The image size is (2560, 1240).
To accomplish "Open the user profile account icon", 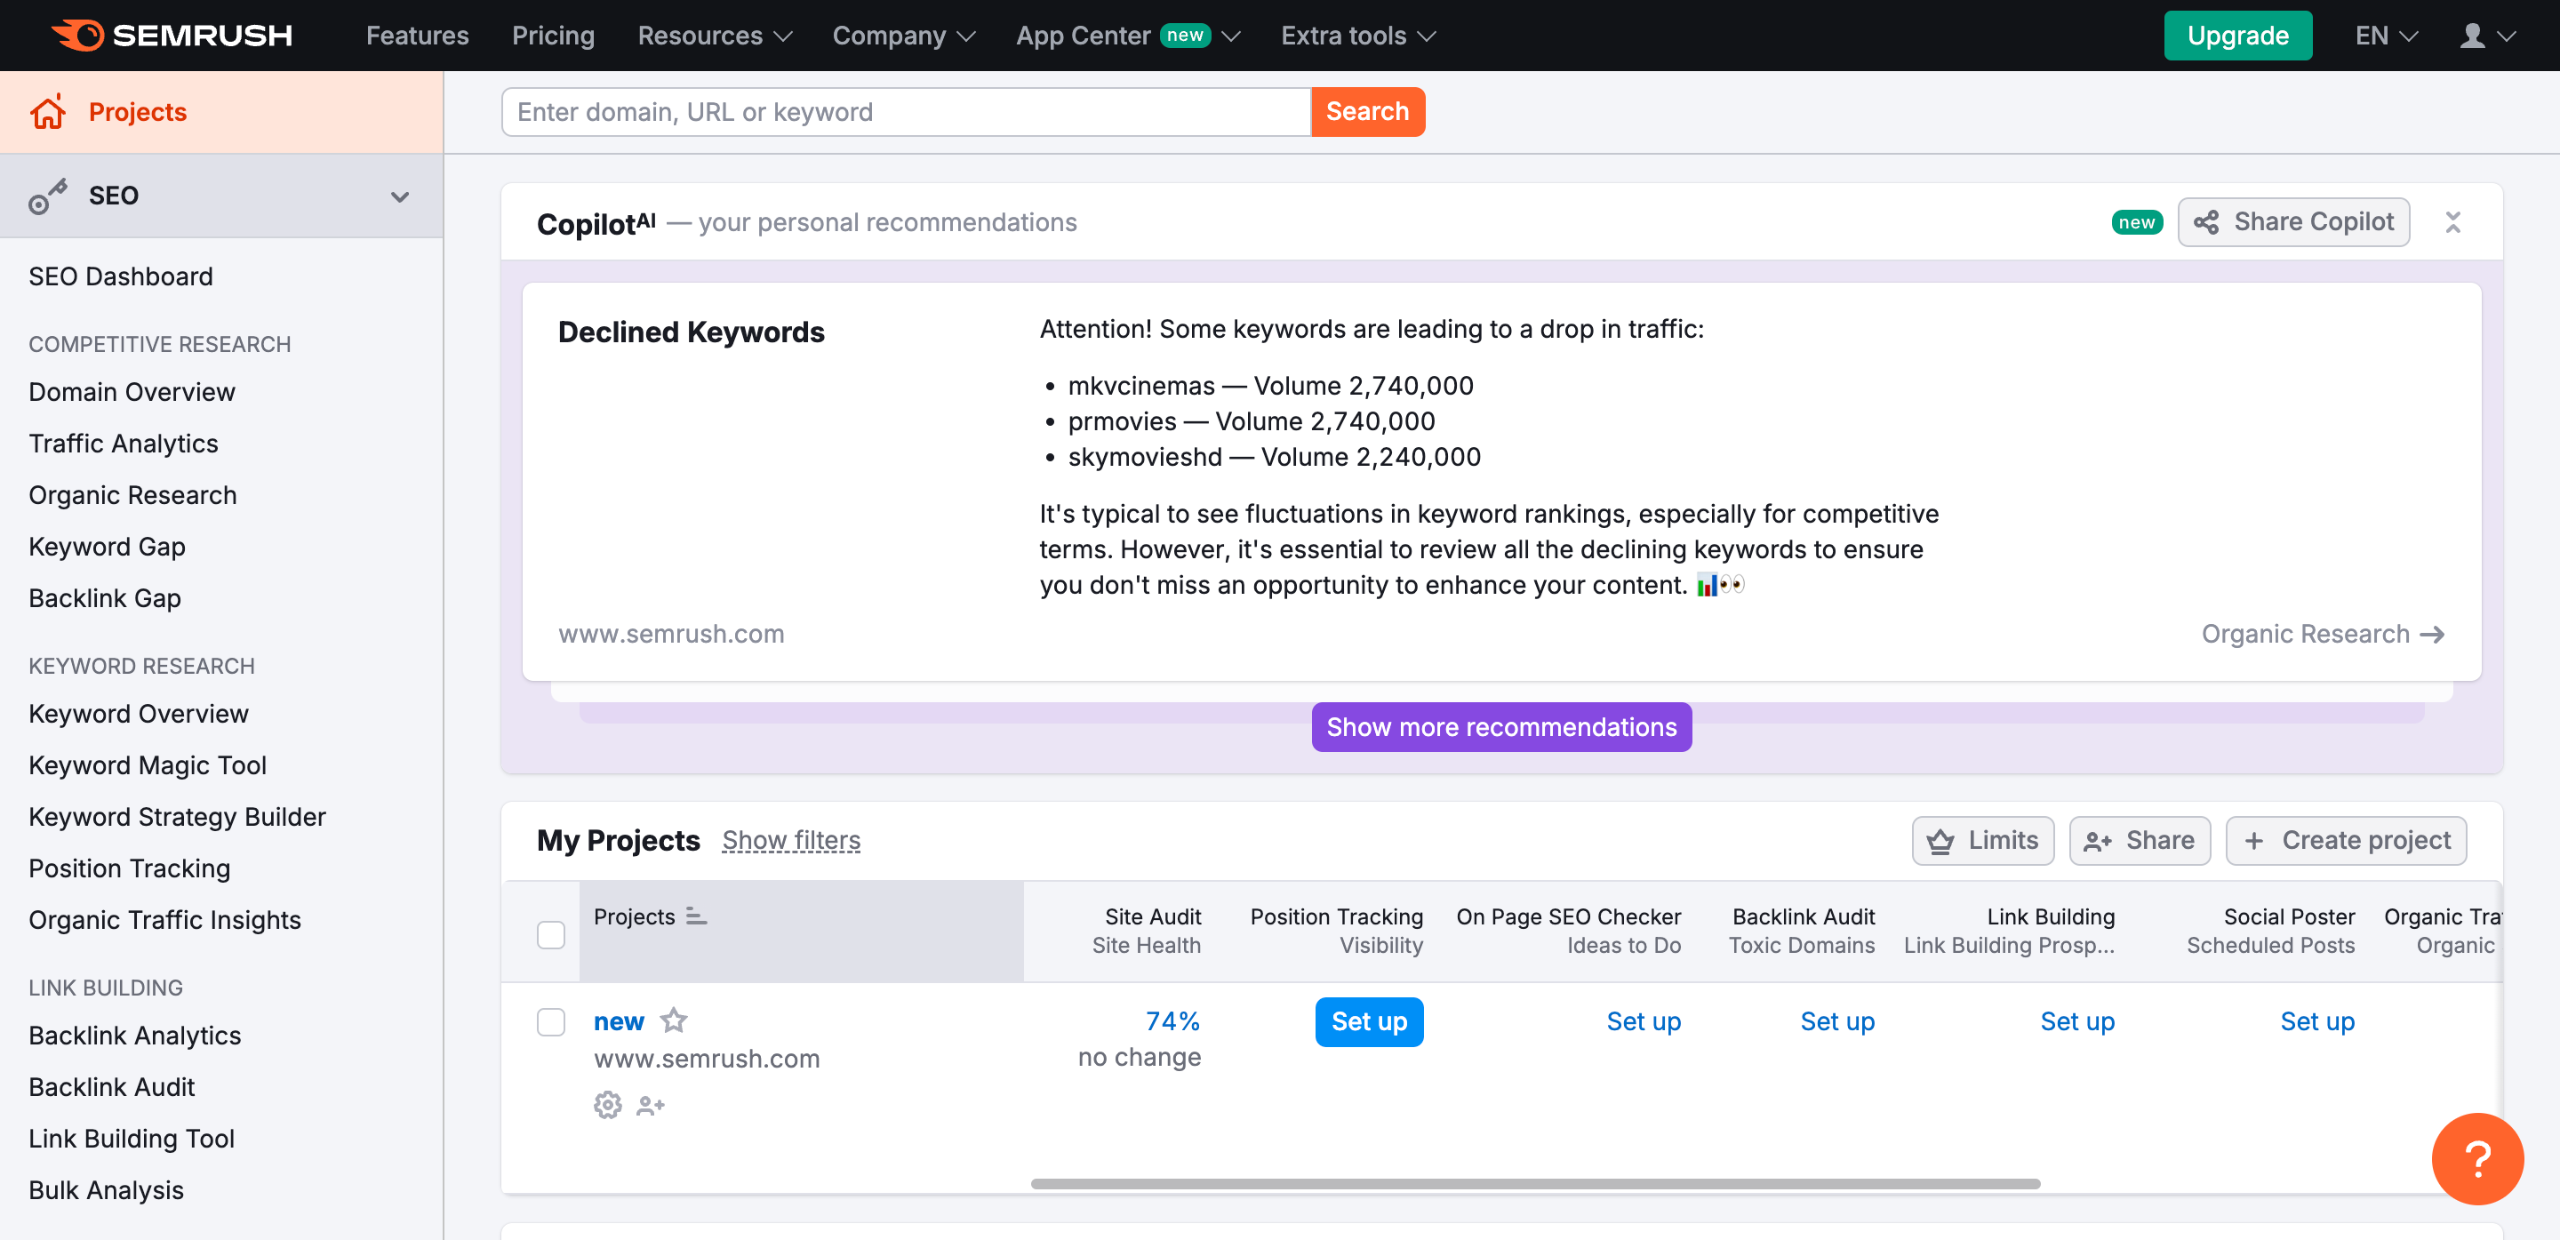I will 2472,36.
